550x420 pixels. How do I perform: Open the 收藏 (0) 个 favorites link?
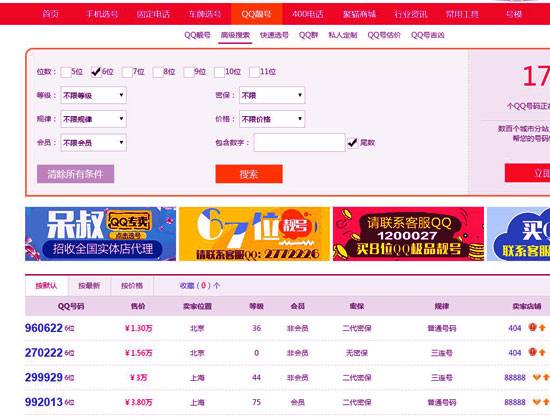coord(200,286)
